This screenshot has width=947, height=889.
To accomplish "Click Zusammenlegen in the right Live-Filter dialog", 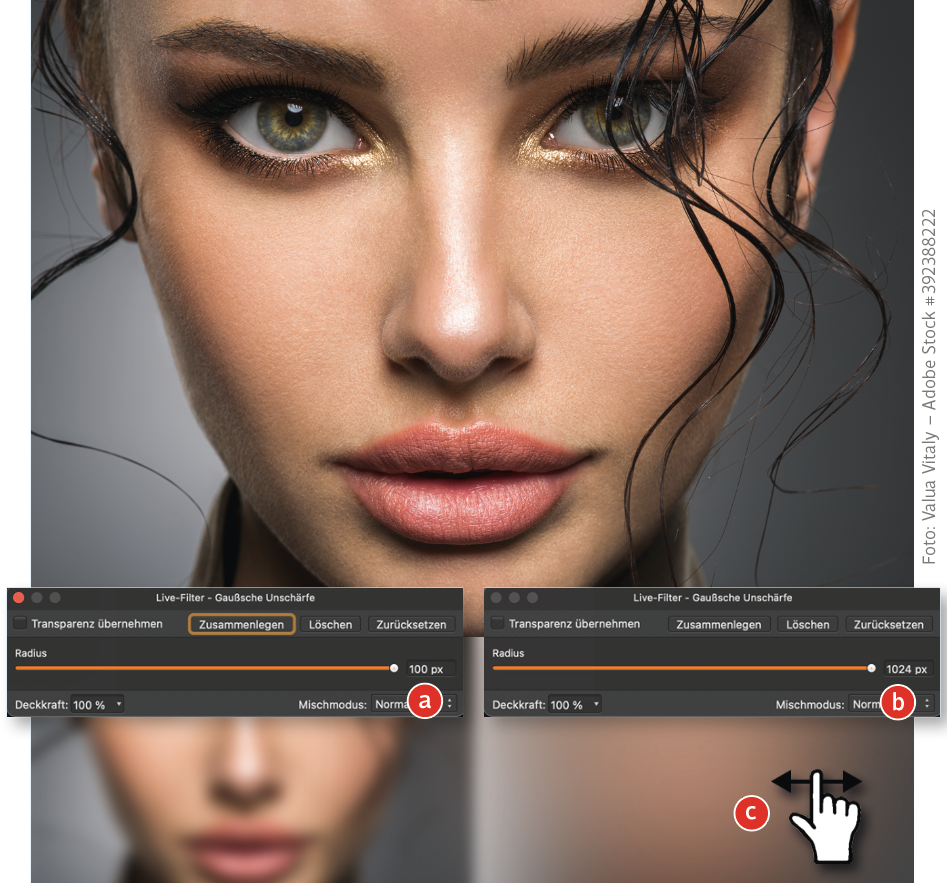I will tap(719, 624).
